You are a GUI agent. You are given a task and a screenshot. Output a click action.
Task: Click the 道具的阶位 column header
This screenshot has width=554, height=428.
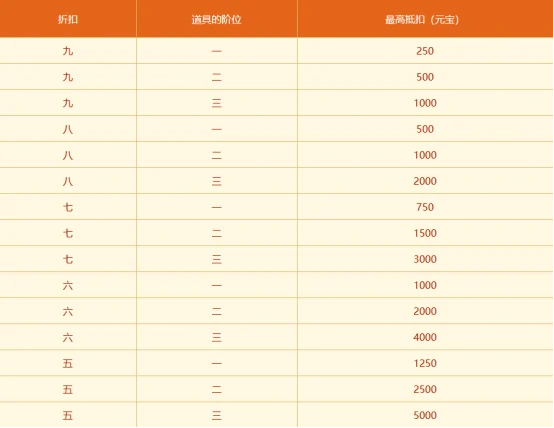[x=217, y=19]
